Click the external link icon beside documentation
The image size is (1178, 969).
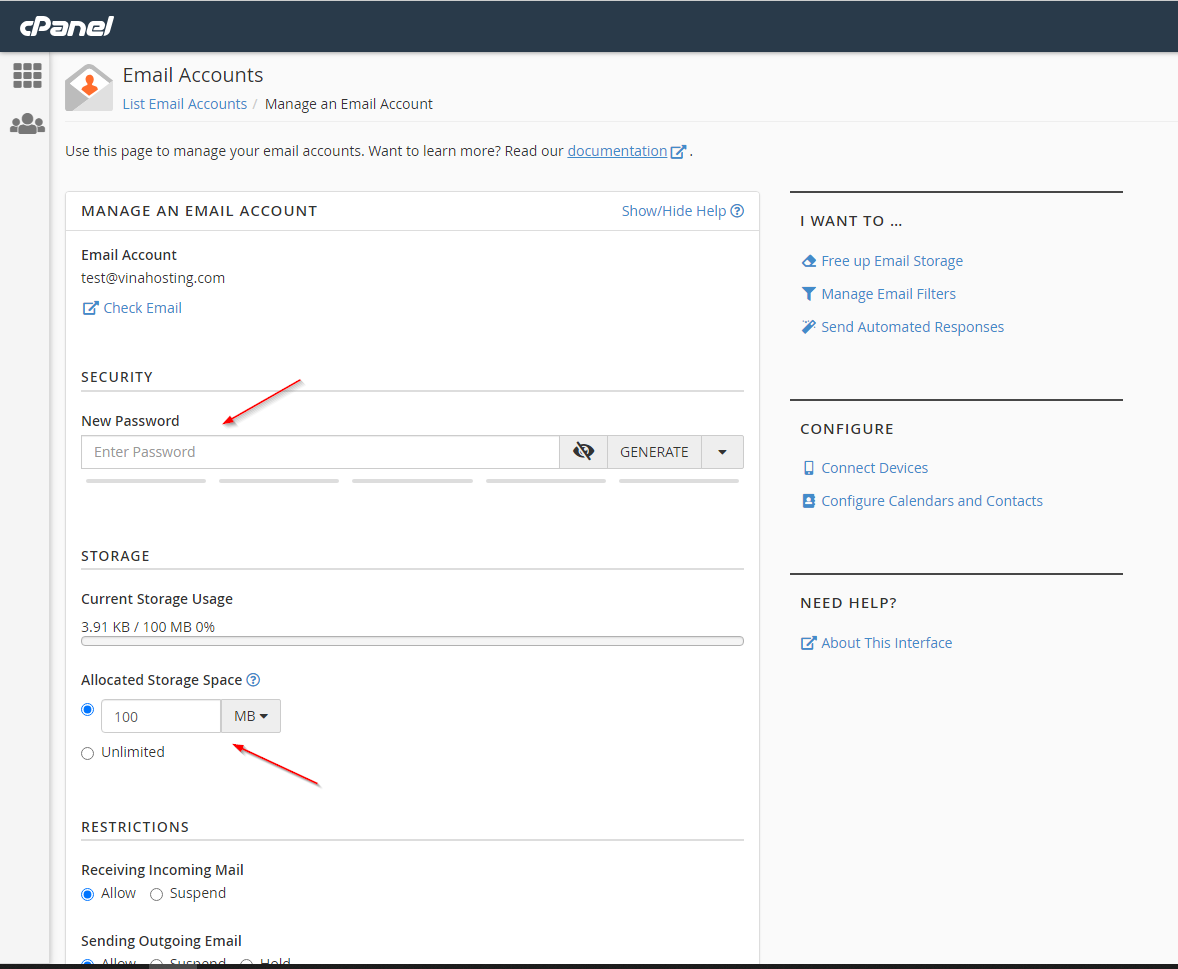pos(678,152)
